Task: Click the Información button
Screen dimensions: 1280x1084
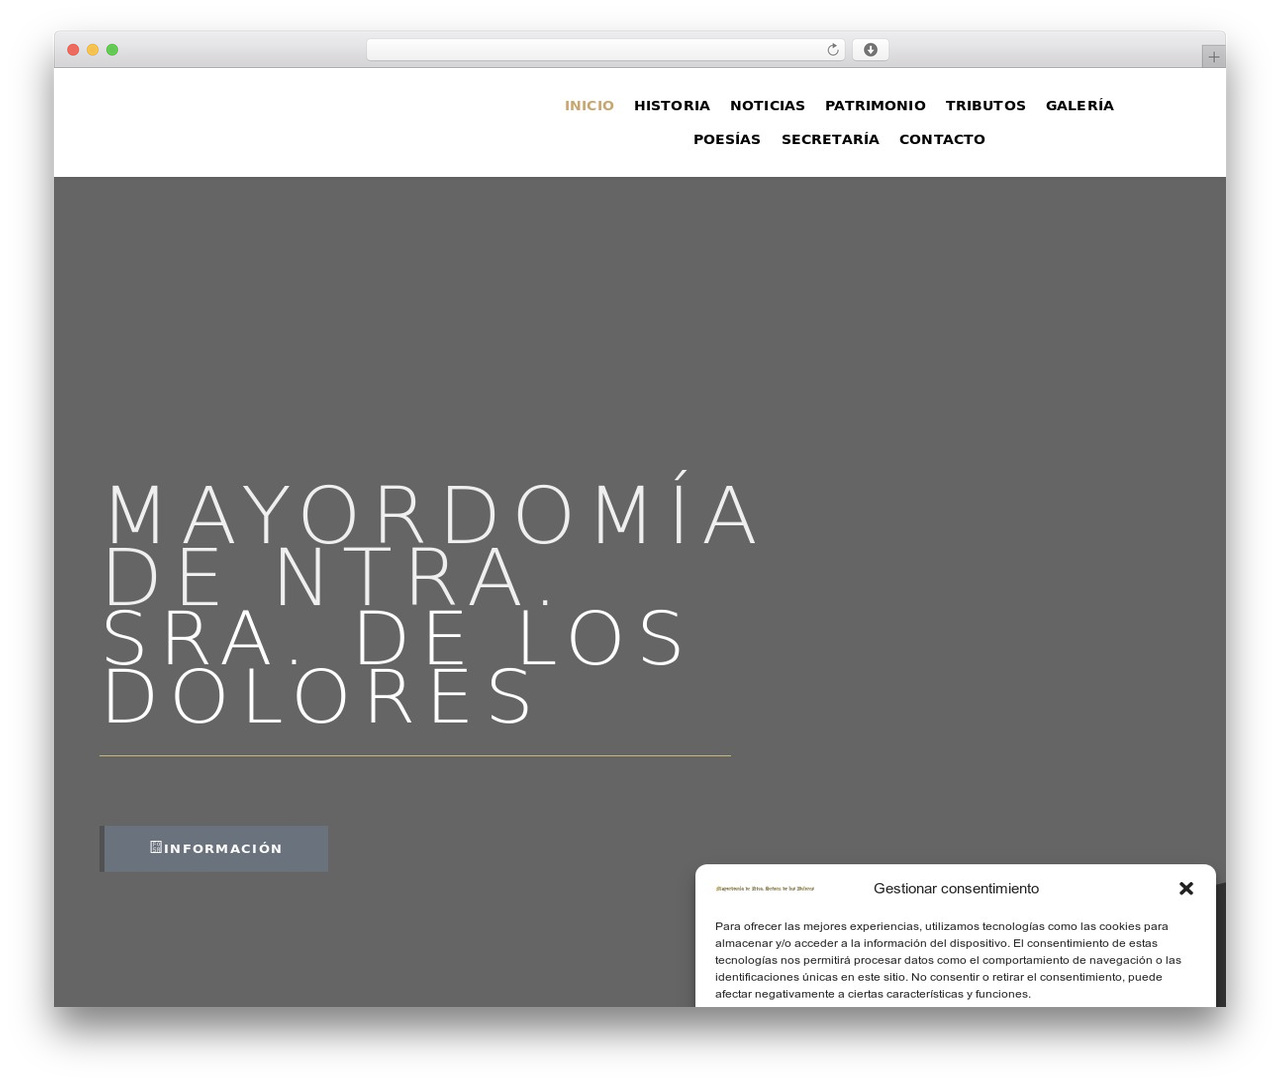Action: pos(214,848)
